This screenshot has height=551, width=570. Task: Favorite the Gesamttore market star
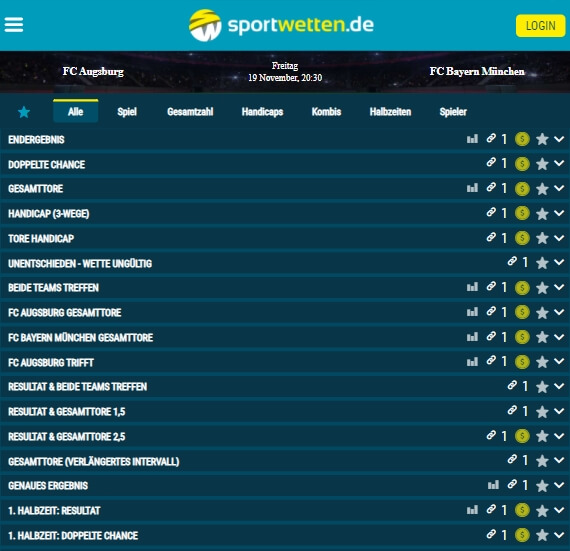pos(542,189)
